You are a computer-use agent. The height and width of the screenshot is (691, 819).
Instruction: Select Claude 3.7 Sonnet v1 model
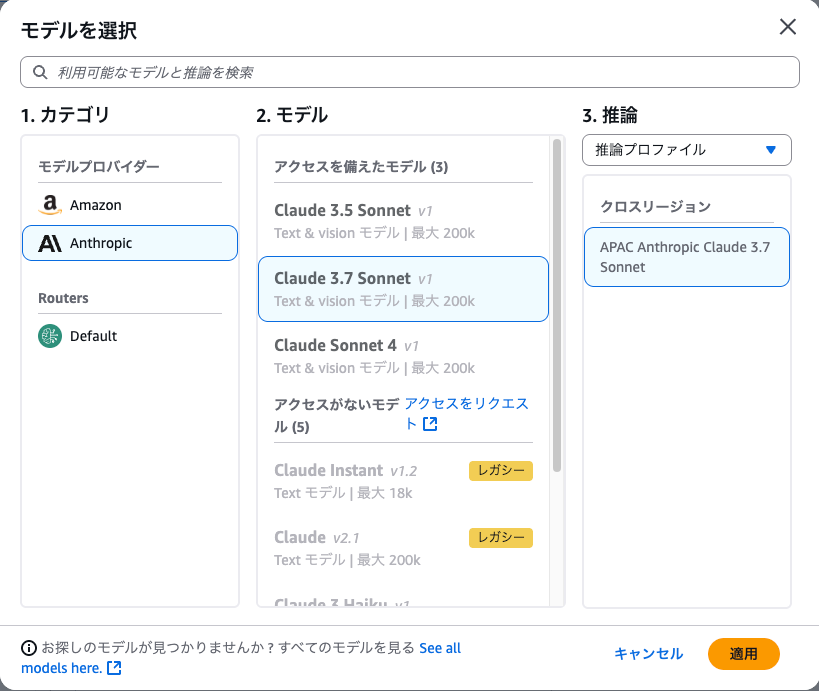[x=403, y=289]
